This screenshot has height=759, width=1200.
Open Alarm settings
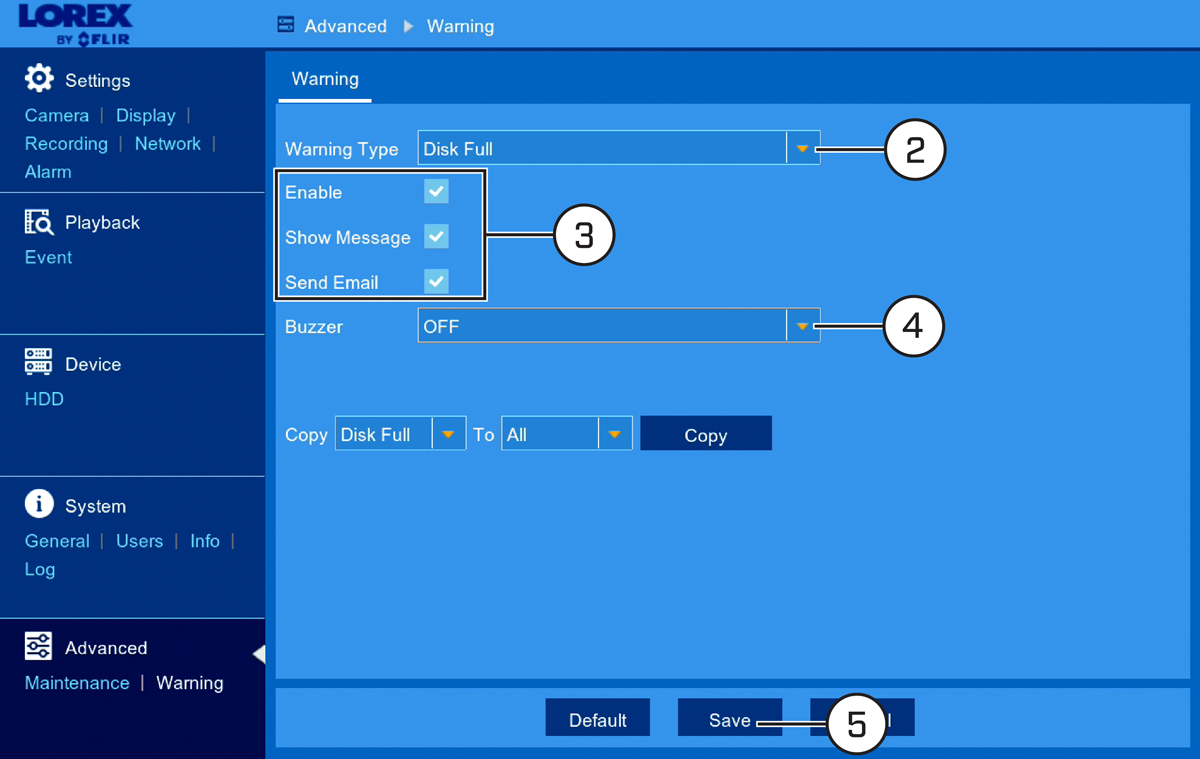pyautogui.click(x=48, y=171)
